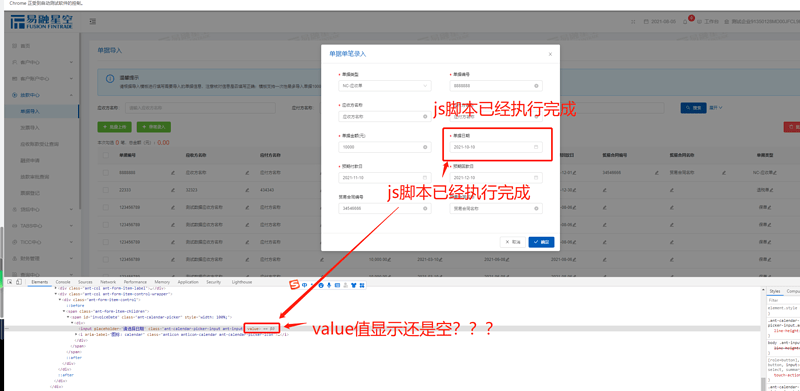Click the green 批量上传 button
The image size is (800, 391).
tap(115, 127)
